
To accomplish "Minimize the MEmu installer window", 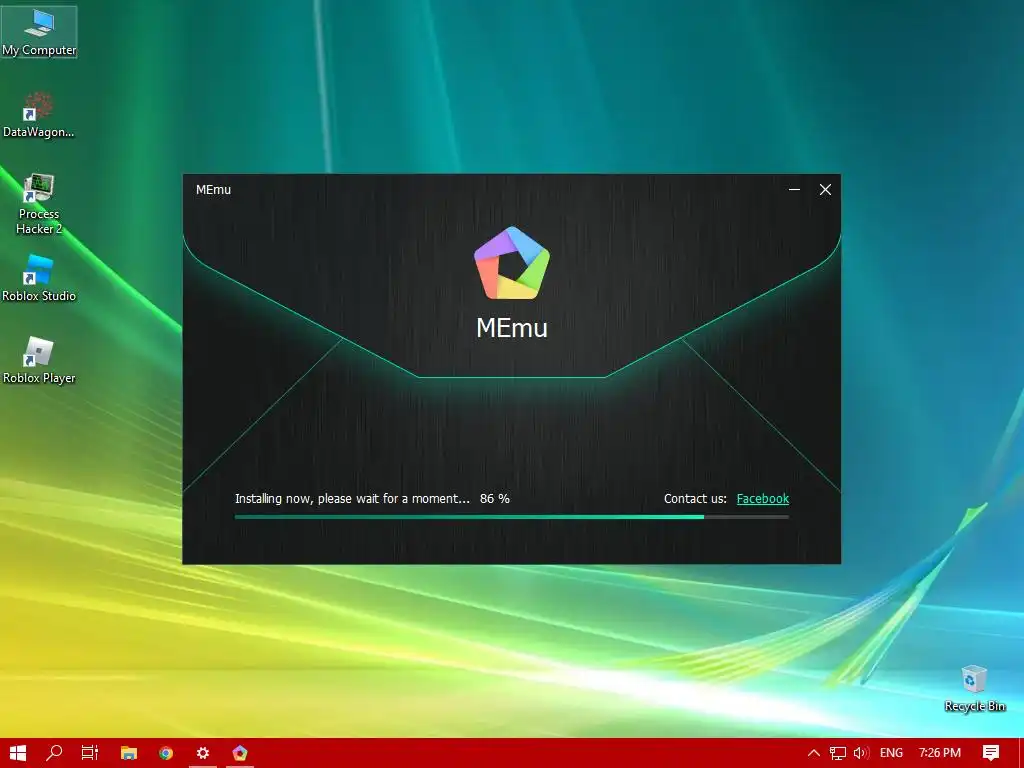I will (794, 189).
